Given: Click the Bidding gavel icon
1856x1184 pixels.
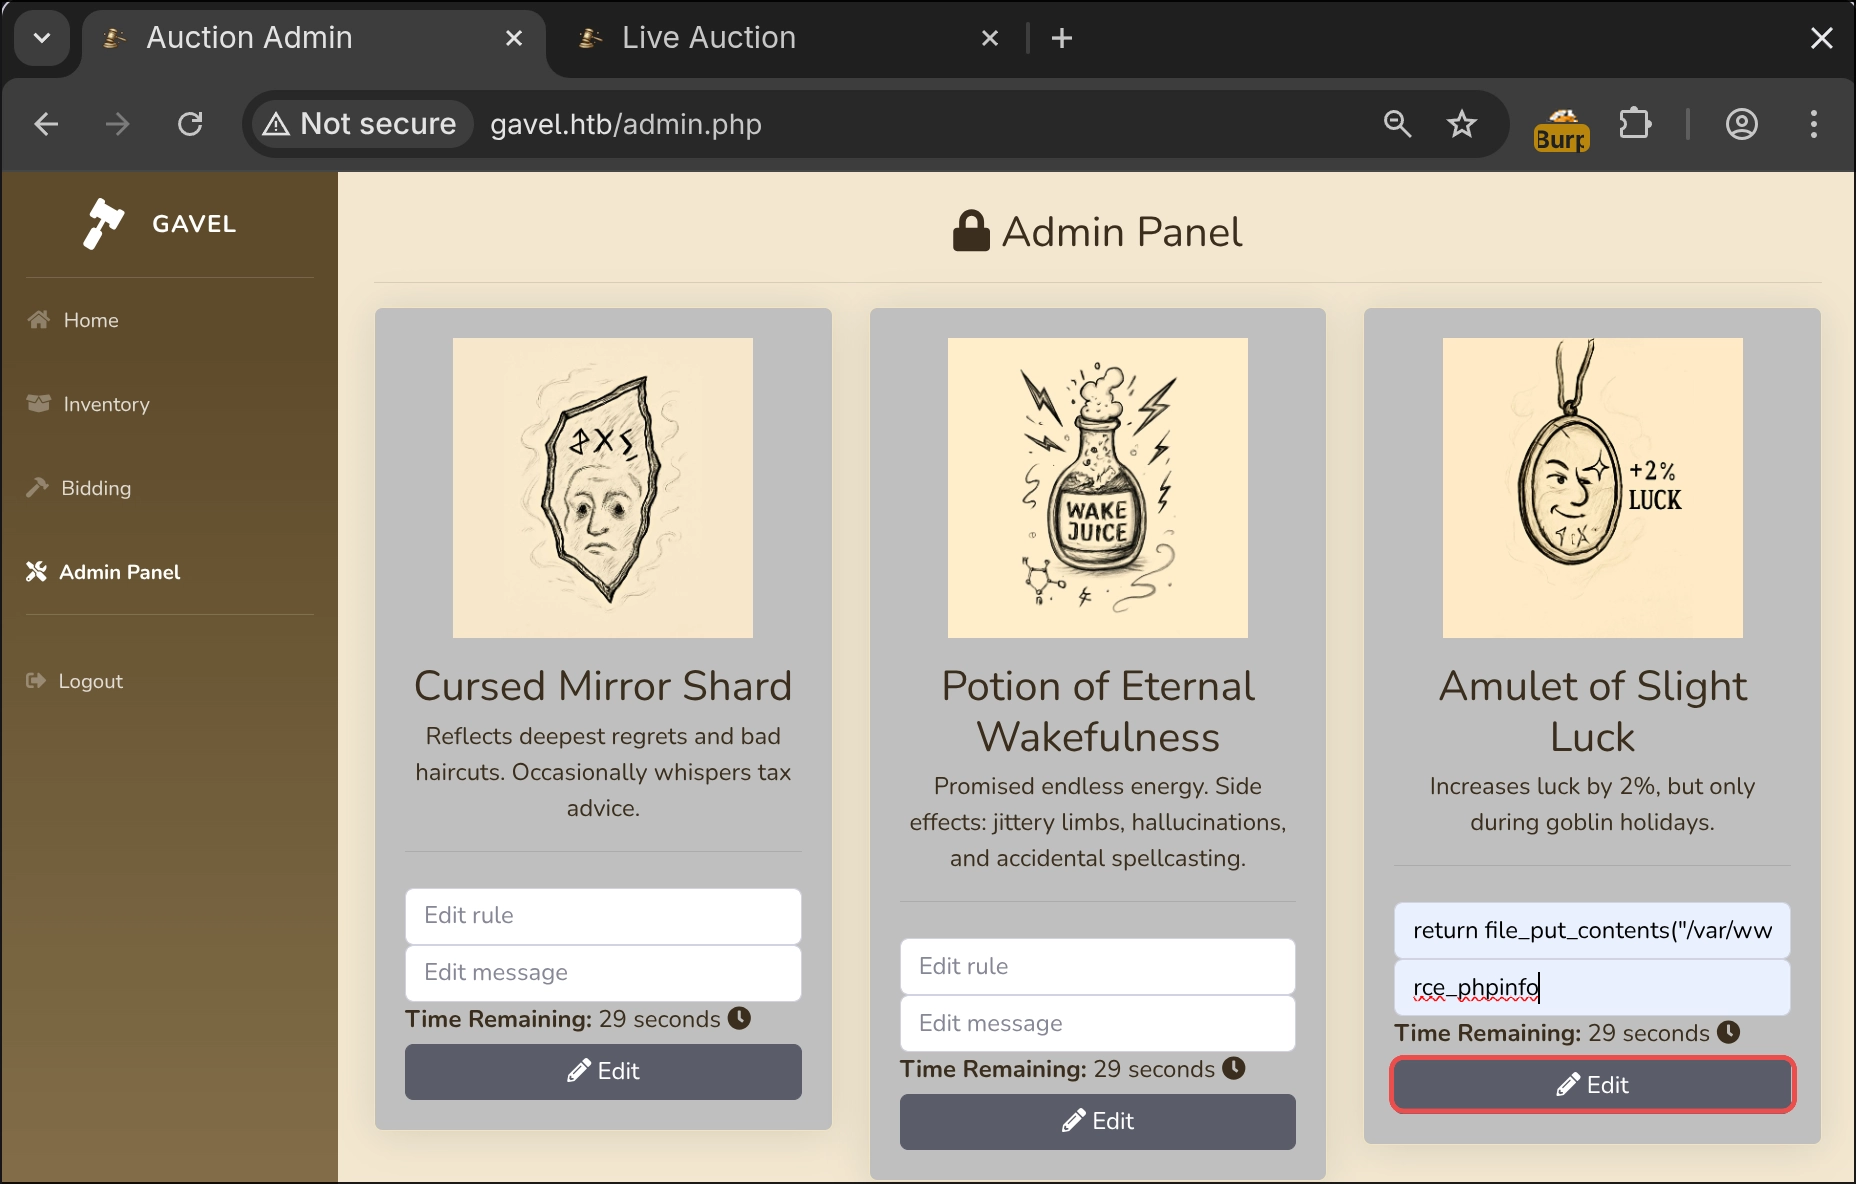Looking at the screenshot, I should coord(37,487).
